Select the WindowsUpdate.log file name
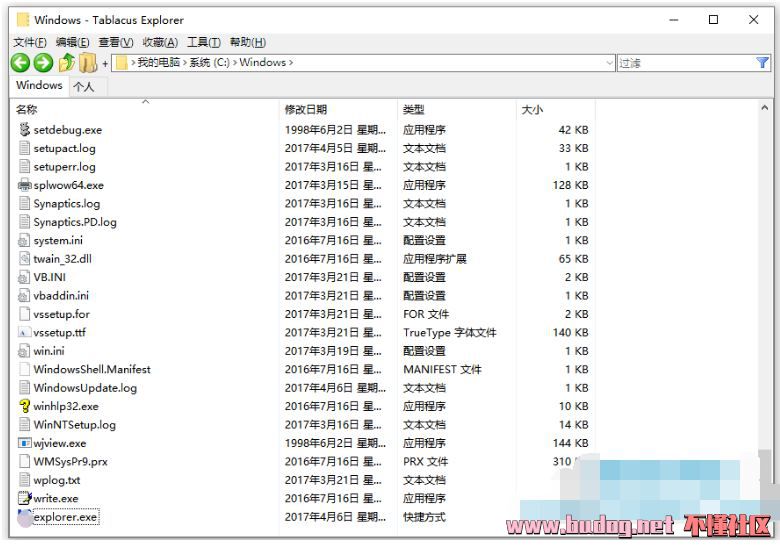 (x=85, y=387)
